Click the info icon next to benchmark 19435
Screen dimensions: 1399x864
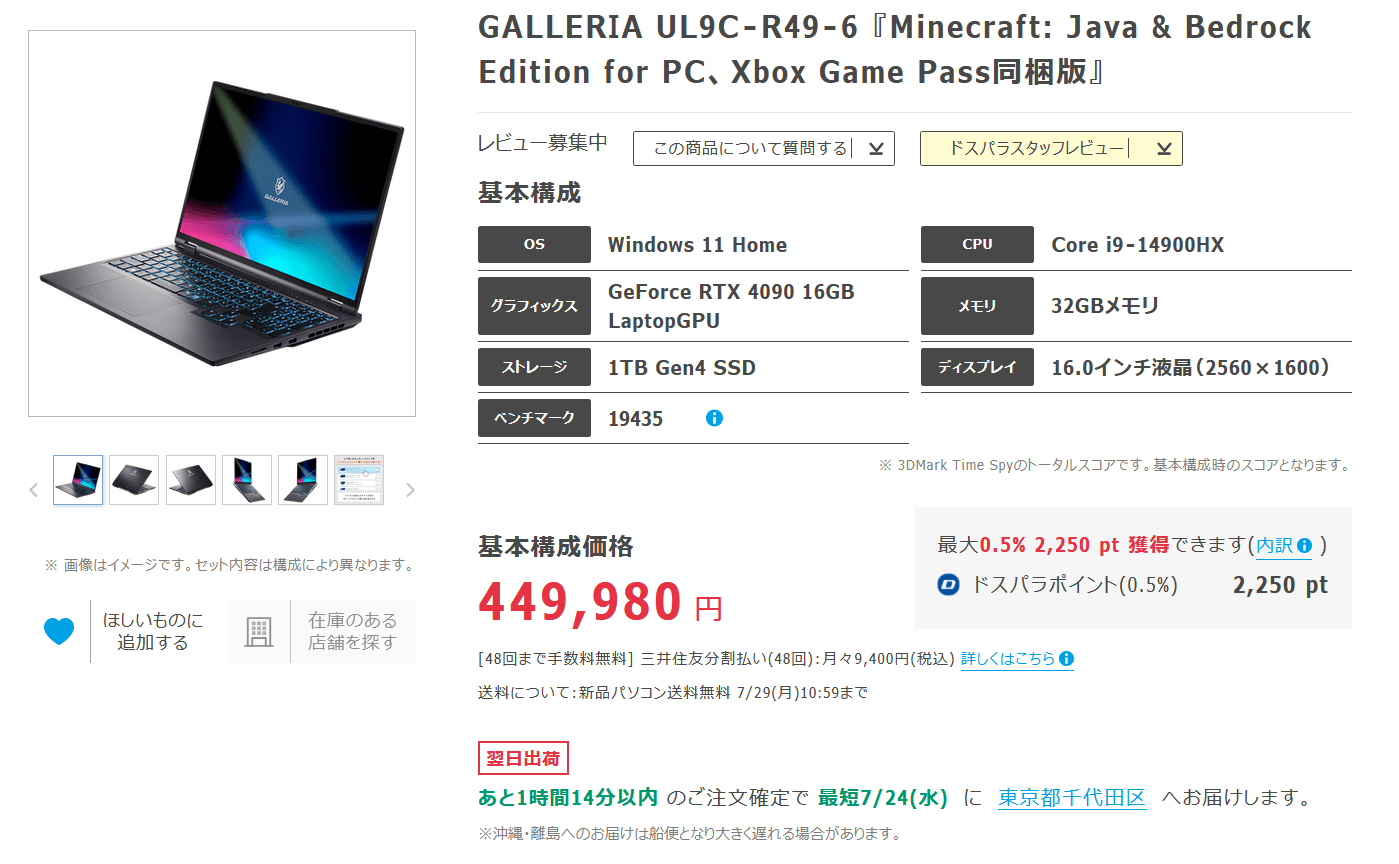714,418
